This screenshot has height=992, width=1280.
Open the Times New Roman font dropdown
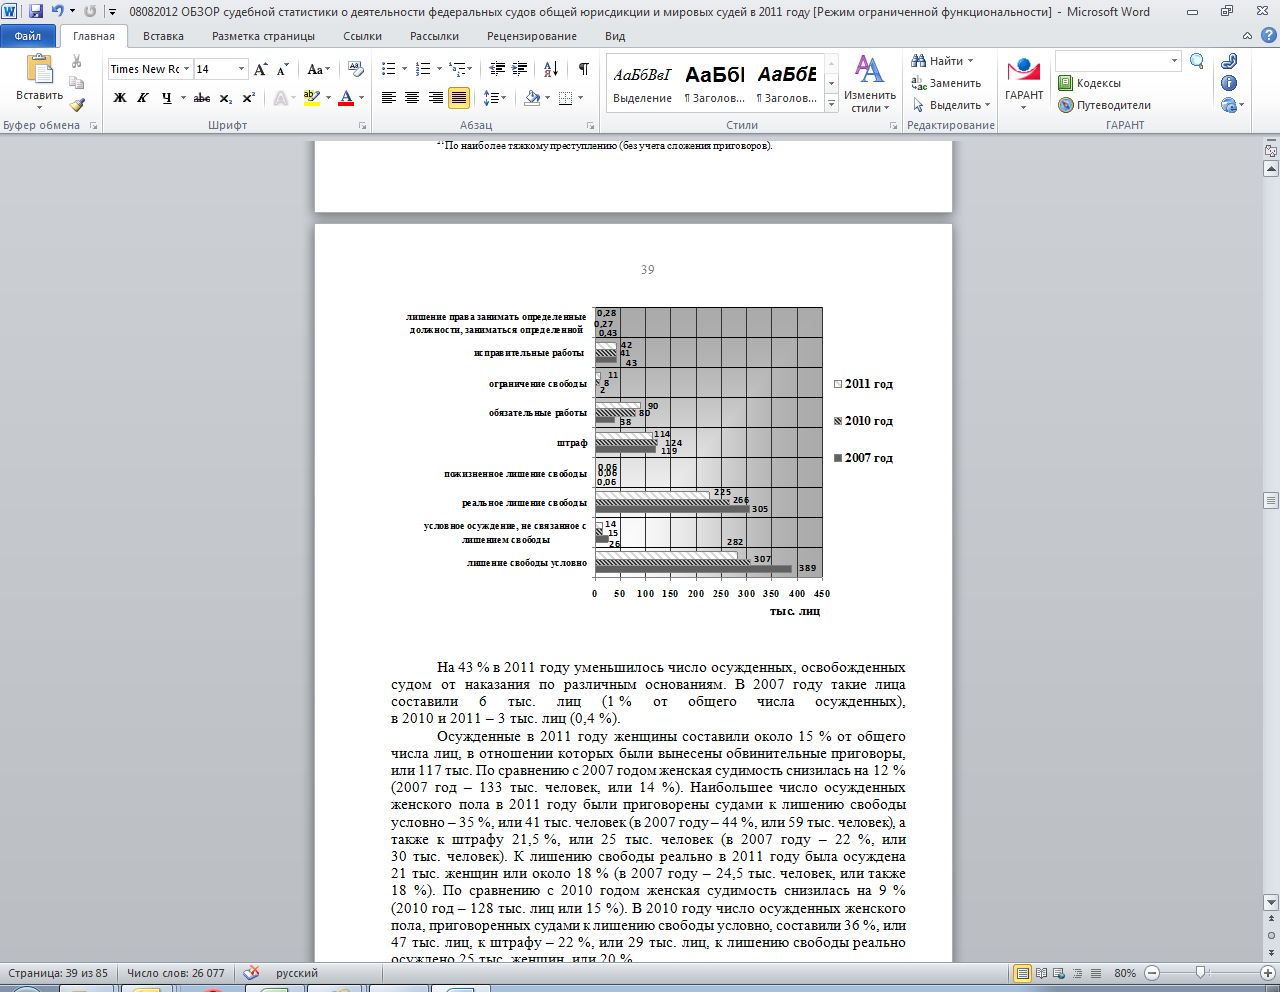tap(186, 69)
